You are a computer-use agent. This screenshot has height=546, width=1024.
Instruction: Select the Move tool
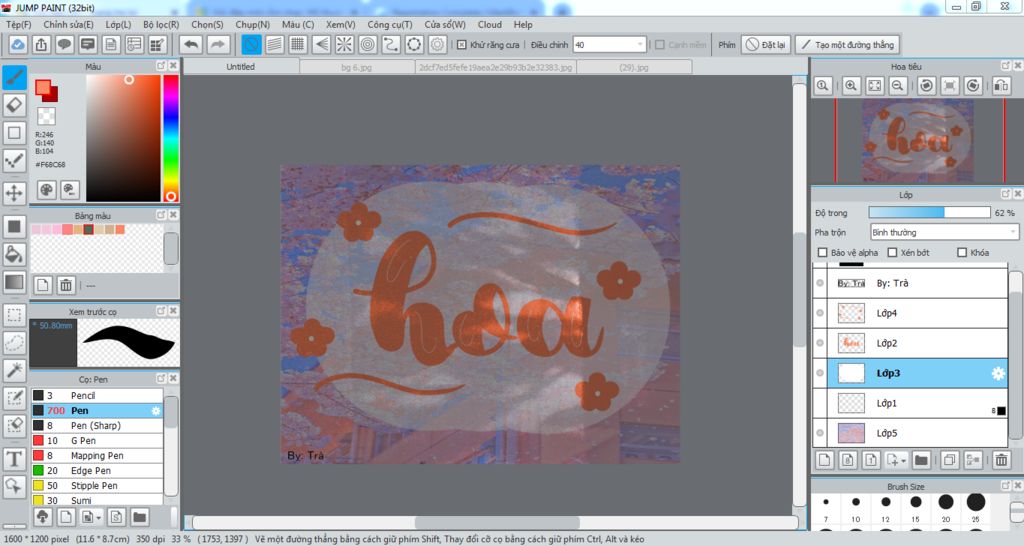[x=14, y=193]
